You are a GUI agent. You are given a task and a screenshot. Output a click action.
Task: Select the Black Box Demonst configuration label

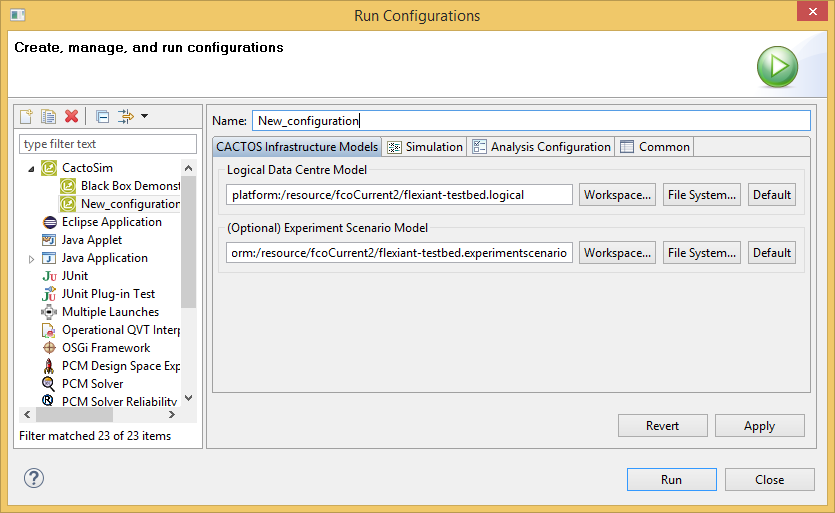tap(130, 186)
